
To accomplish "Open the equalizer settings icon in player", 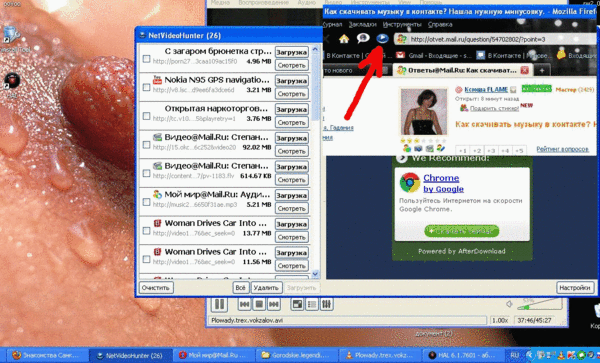I will [326, 304].
